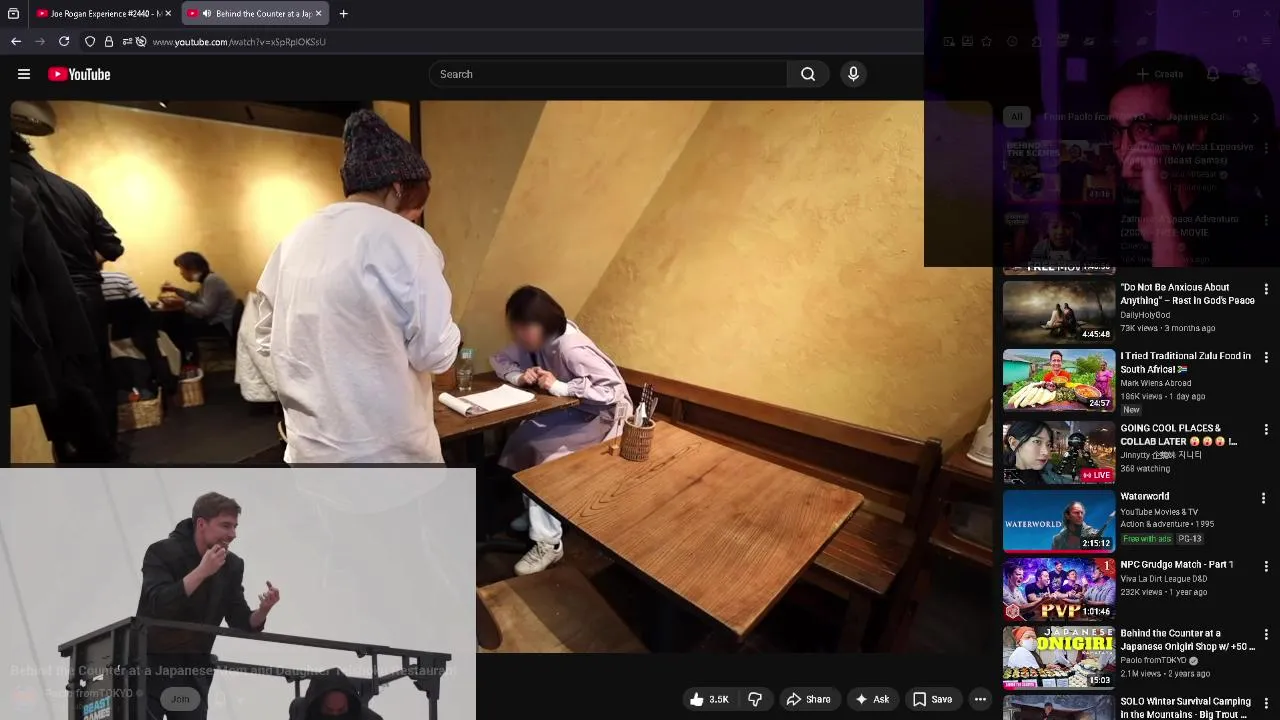
Task: Start voice search with the microphone icon
Action: tap(853, 74)
